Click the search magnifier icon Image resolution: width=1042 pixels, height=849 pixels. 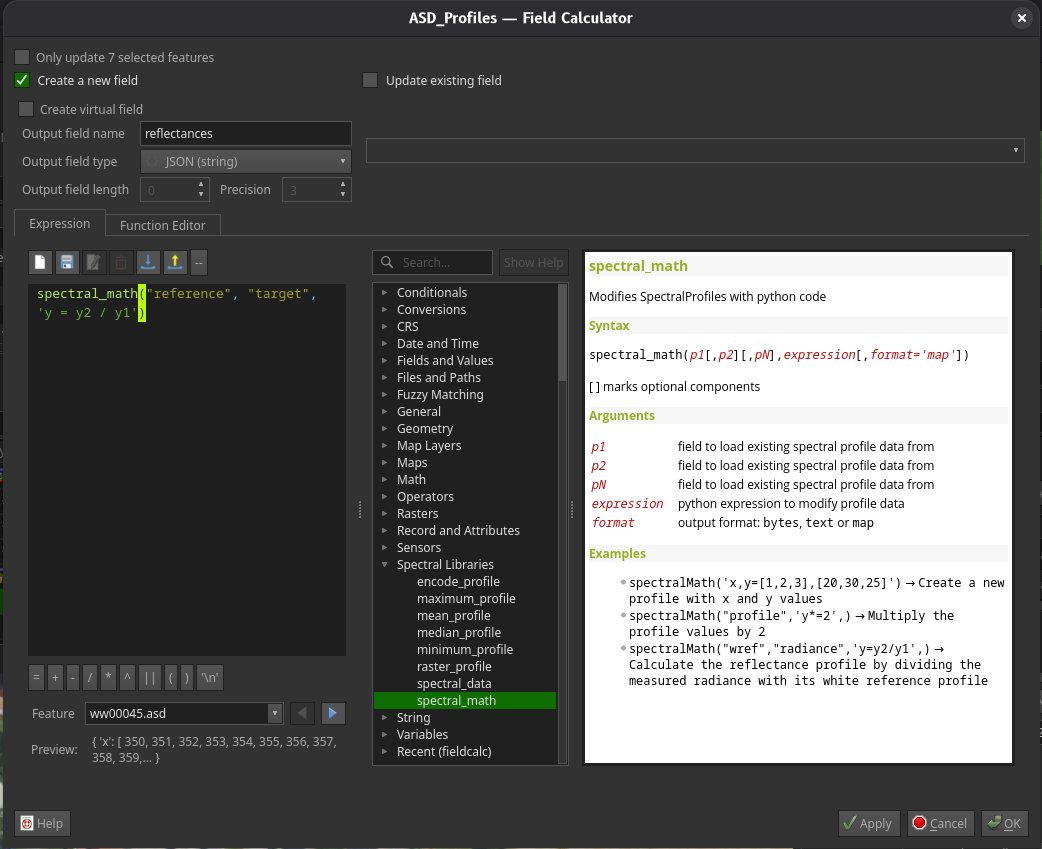387,262
